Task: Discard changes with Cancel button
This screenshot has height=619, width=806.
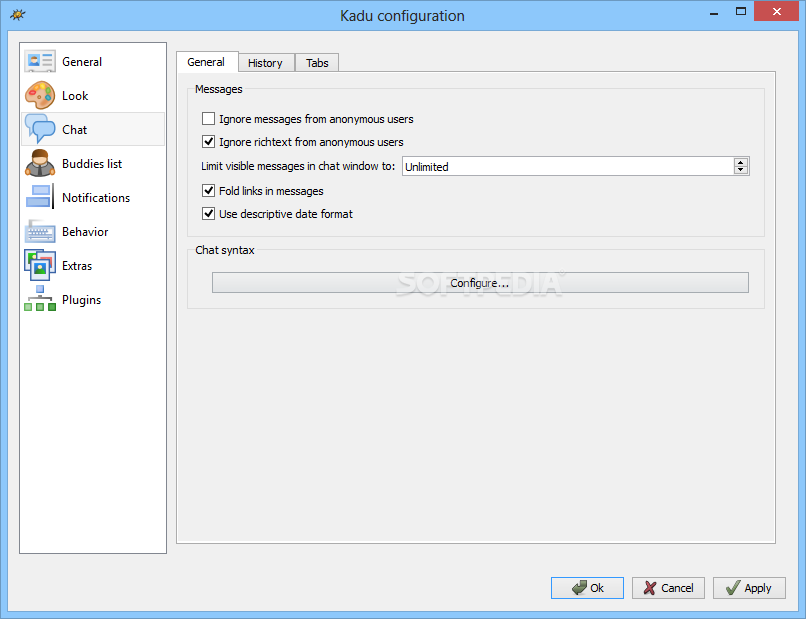Action: point(668,588)
